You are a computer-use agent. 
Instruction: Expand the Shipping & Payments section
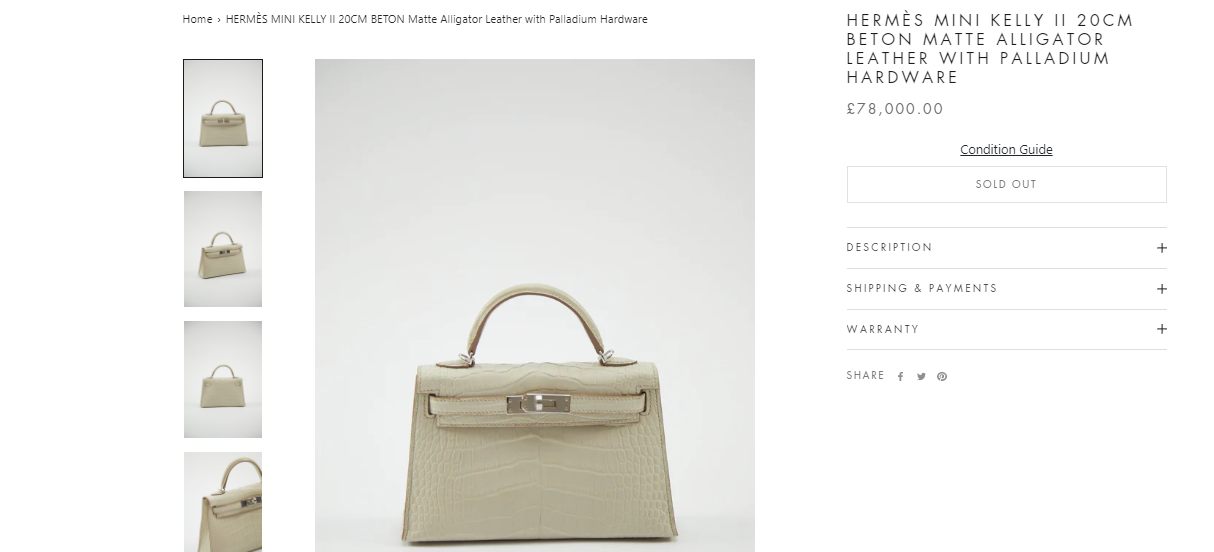pos(1006,289)
